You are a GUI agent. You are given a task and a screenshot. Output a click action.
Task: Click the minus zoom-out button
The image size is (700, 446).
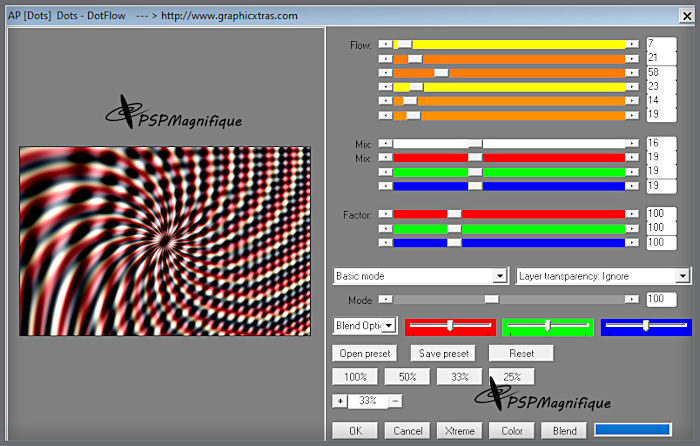[396, 401]
